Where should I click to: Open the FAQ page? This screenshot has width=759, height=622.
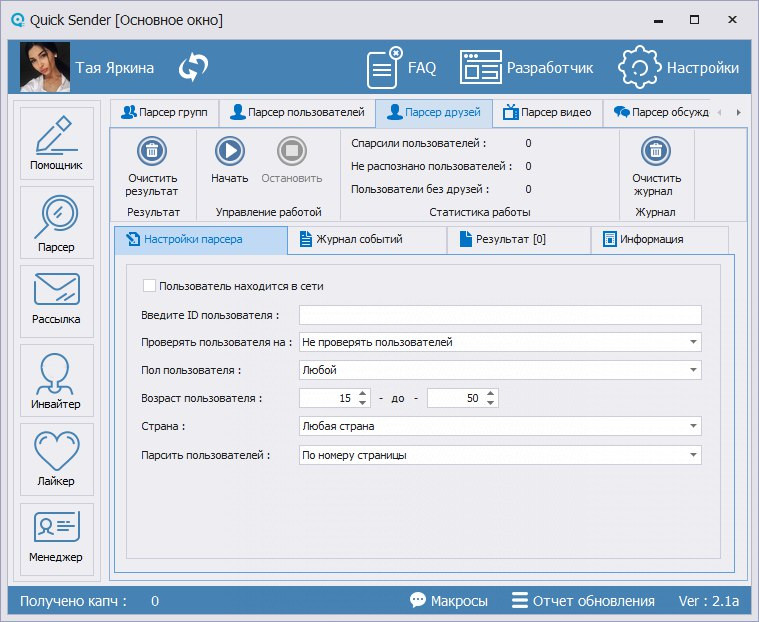tap(402, 68)
